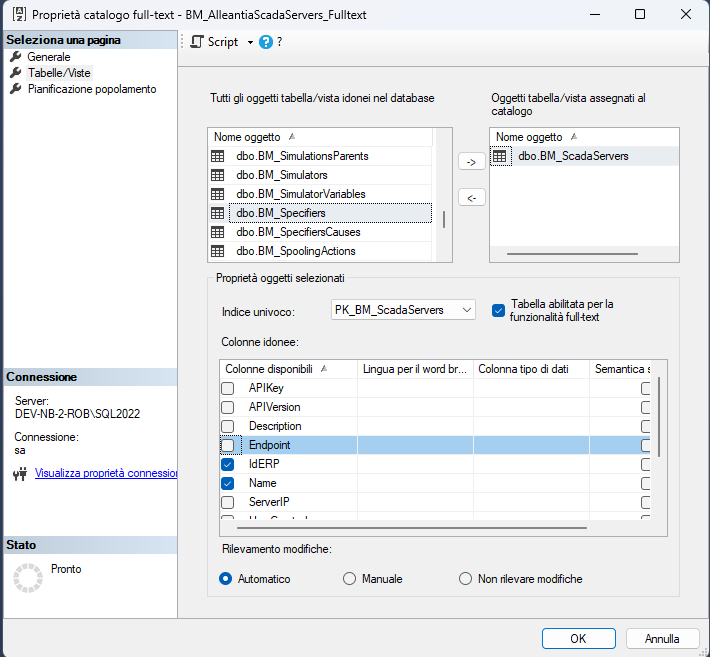Click the <- button to remove table
The image size is (710, 657).
click(x=471, y=198)
